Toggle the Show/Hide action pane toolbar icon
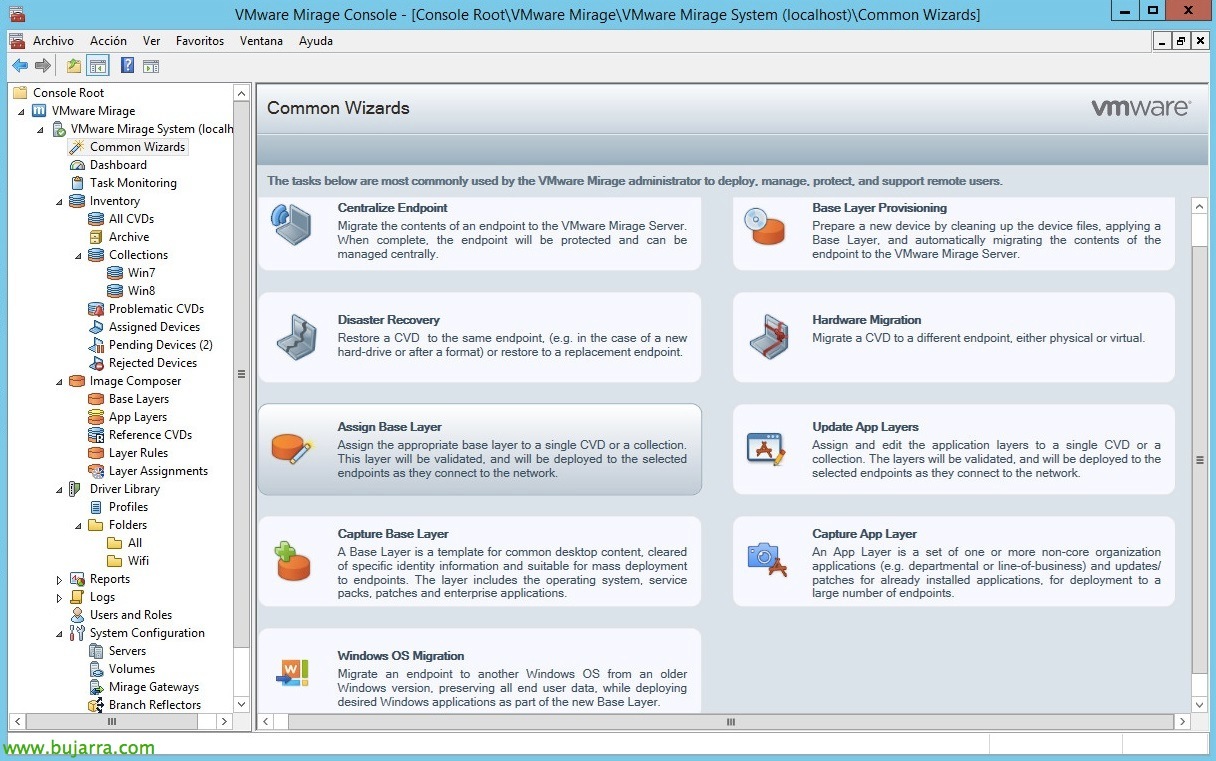 (x=151, y=66)
